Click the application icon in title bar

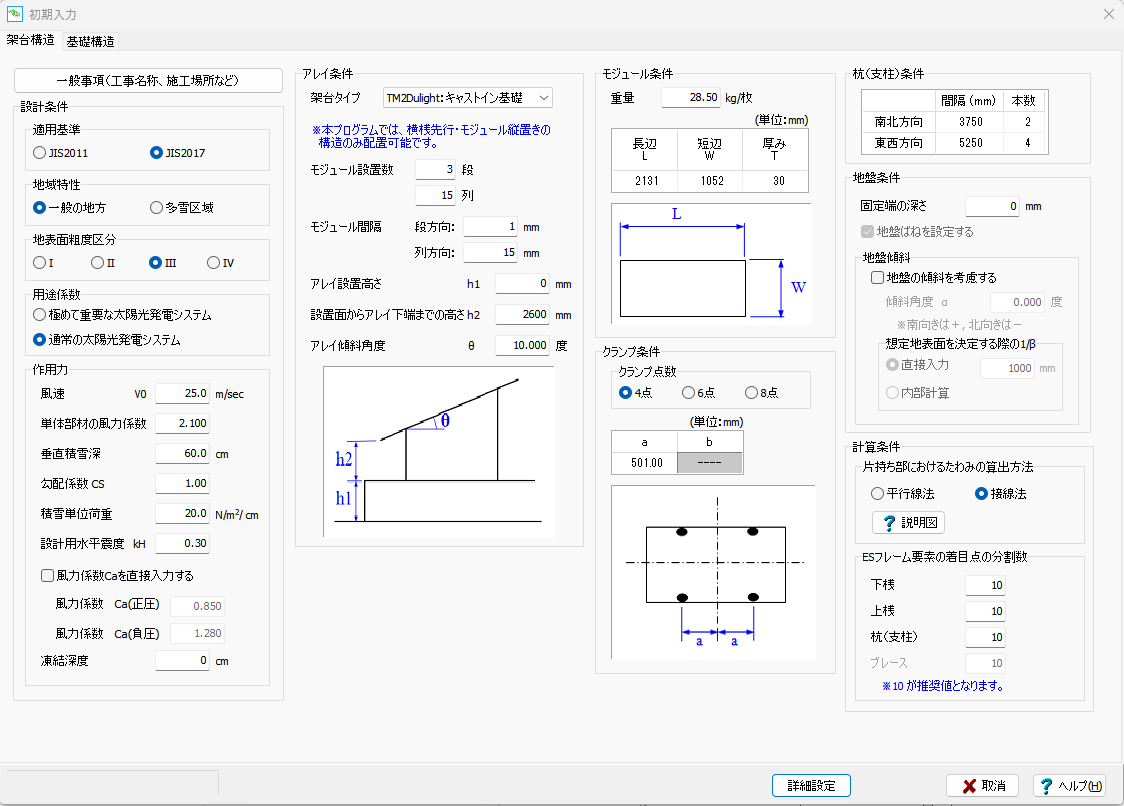(14, 14)
